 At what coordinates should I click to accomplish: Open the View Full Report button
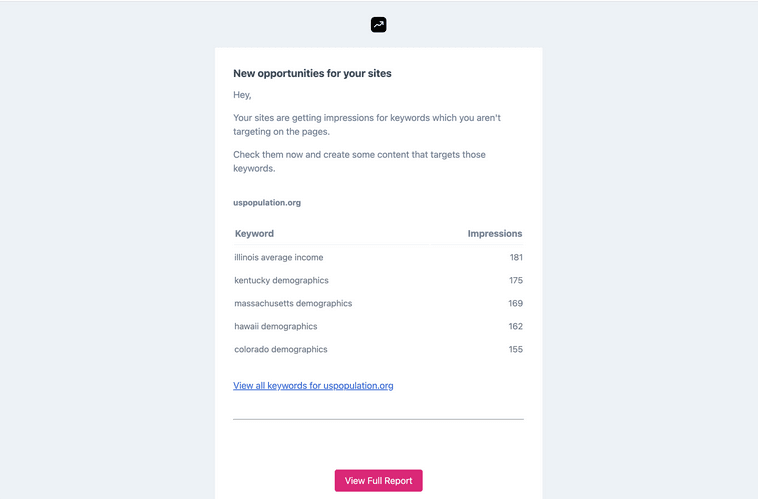[379, 481]
